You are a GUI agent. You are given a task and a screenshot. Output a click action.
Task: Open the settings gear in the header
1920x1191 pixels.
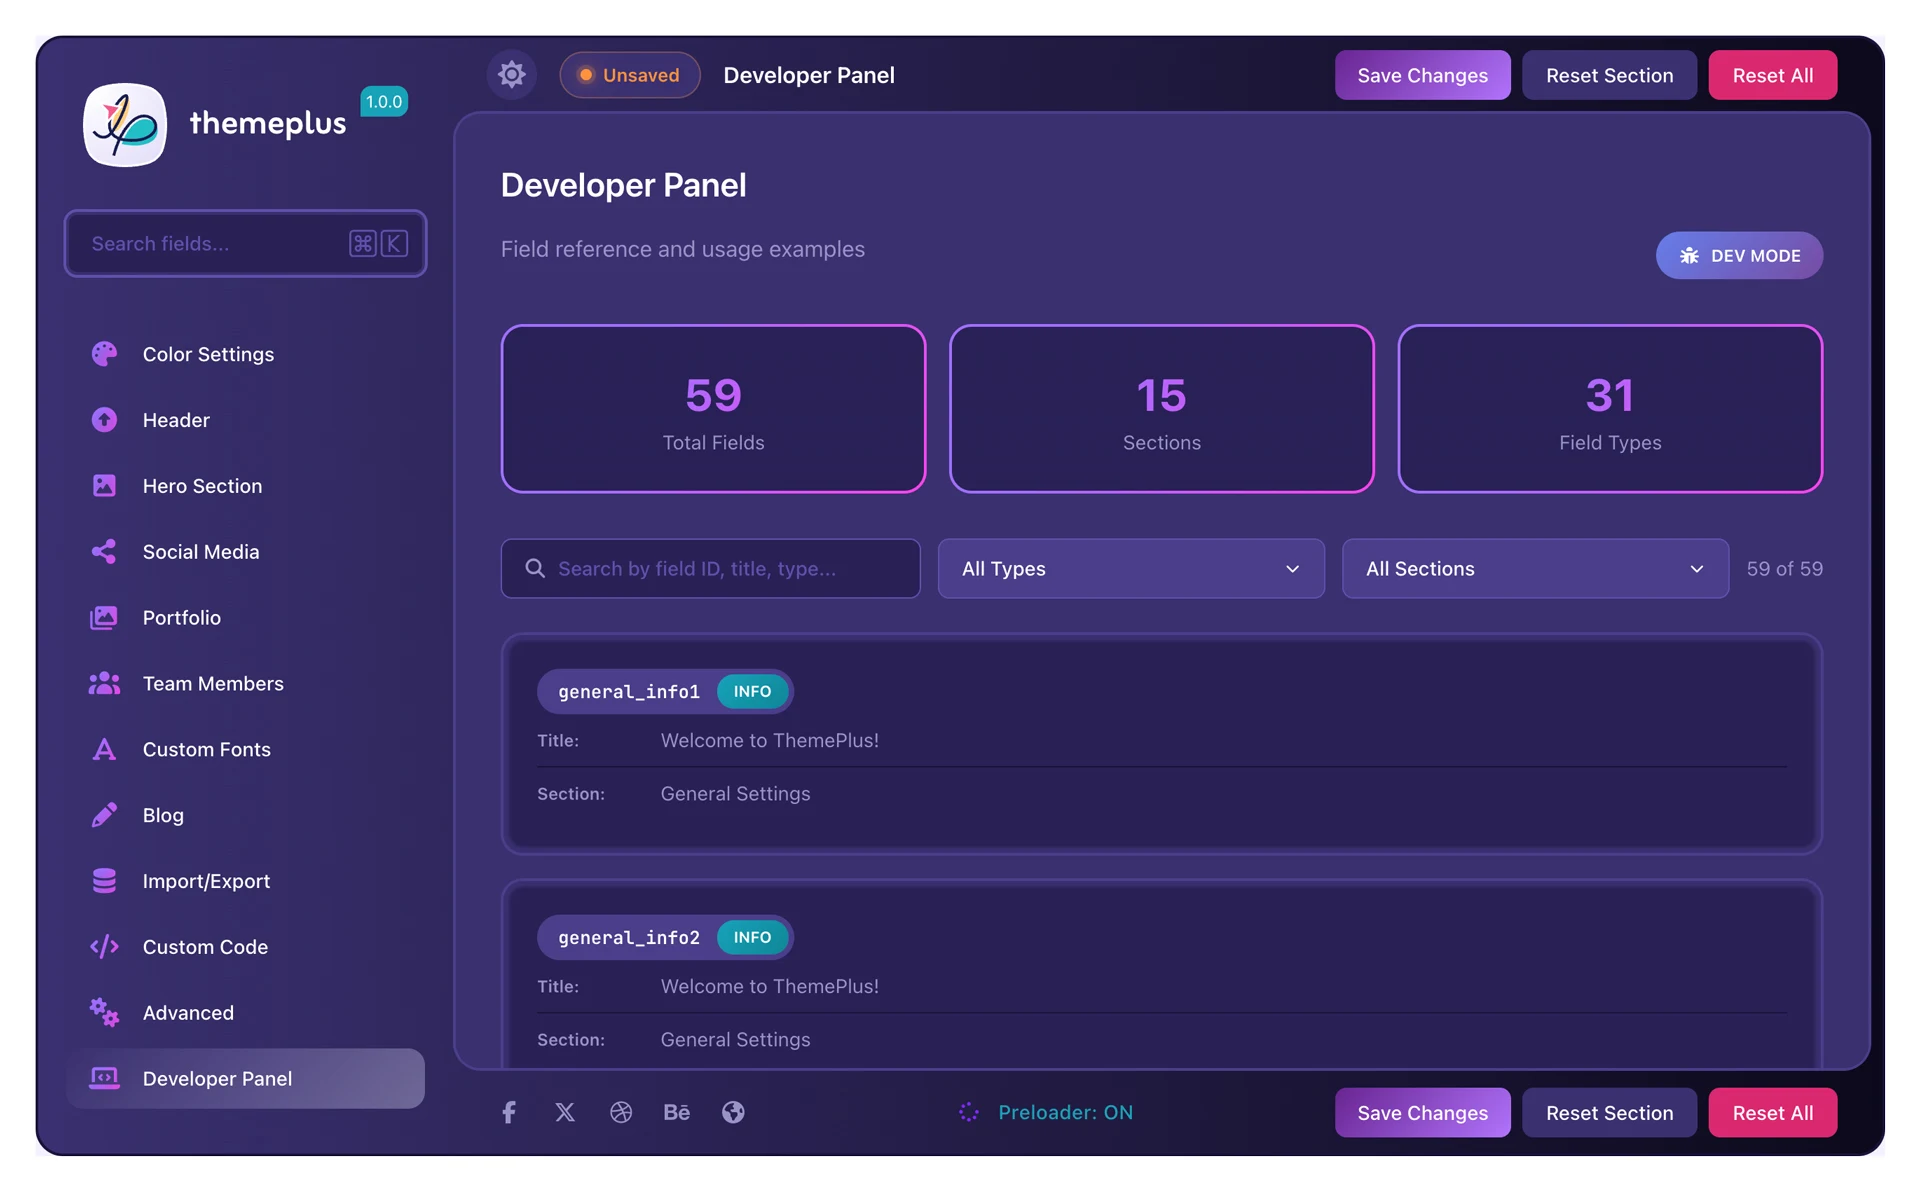pyautogui.click(x=511, y=74)
